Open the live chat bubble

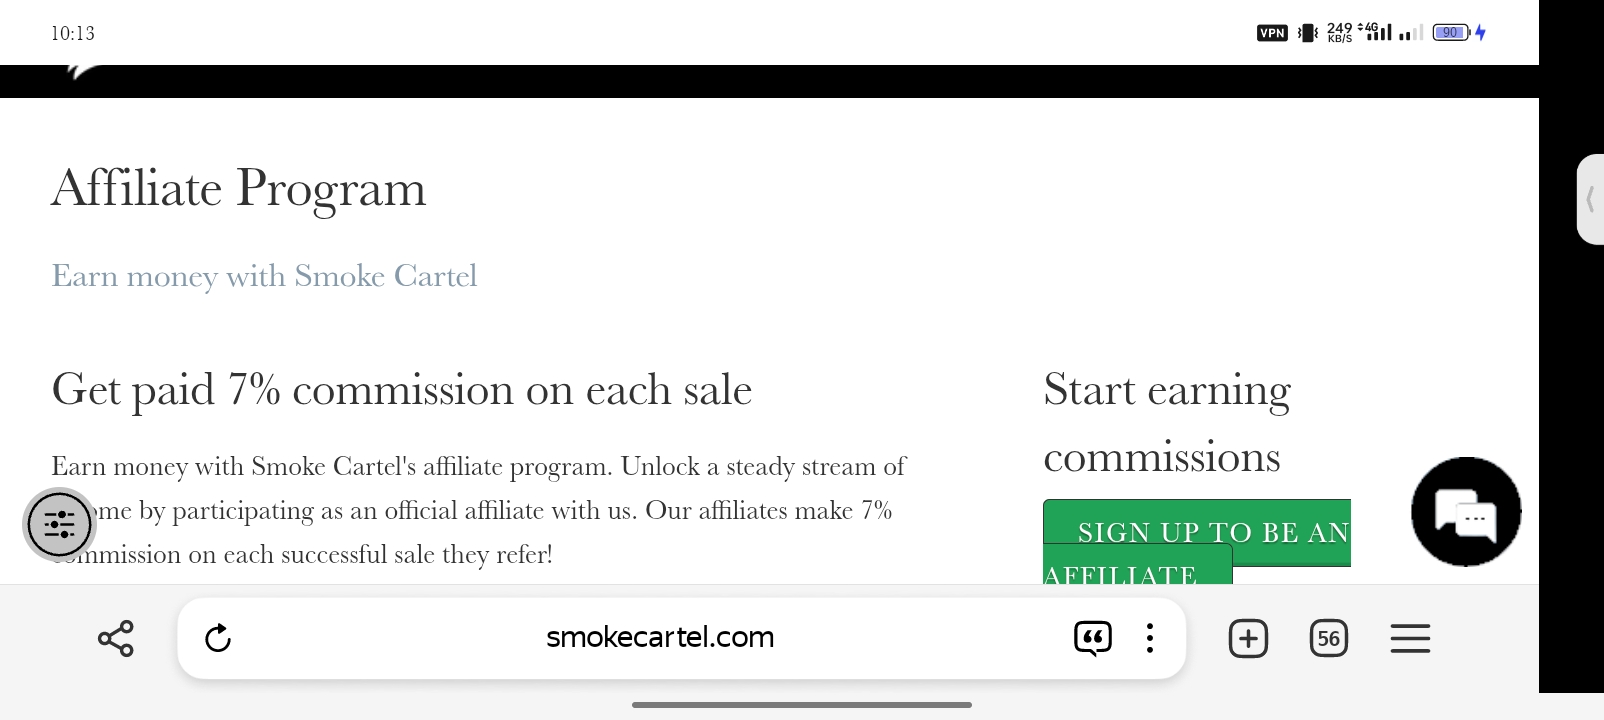[x=1466, y=512]
